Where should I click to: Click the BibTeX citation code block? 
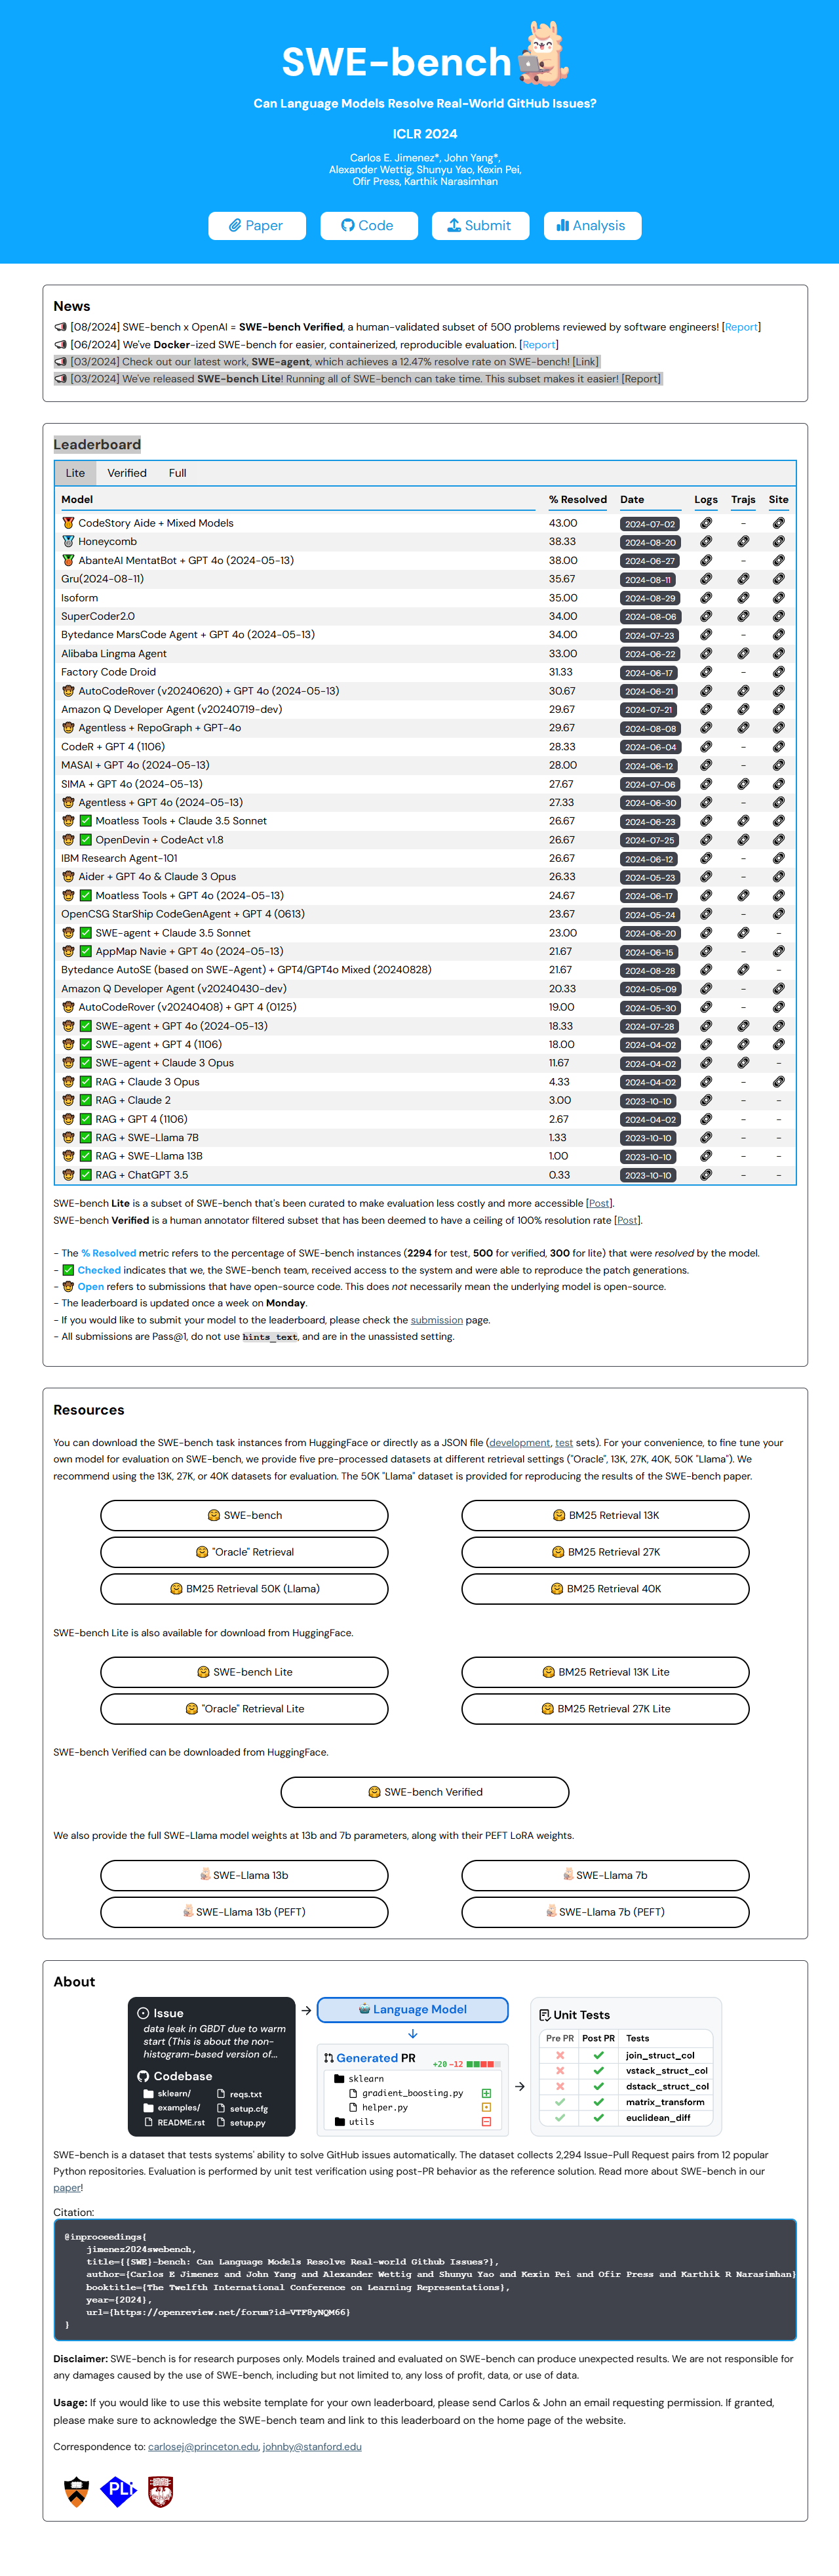click(x=425, y=2279)
